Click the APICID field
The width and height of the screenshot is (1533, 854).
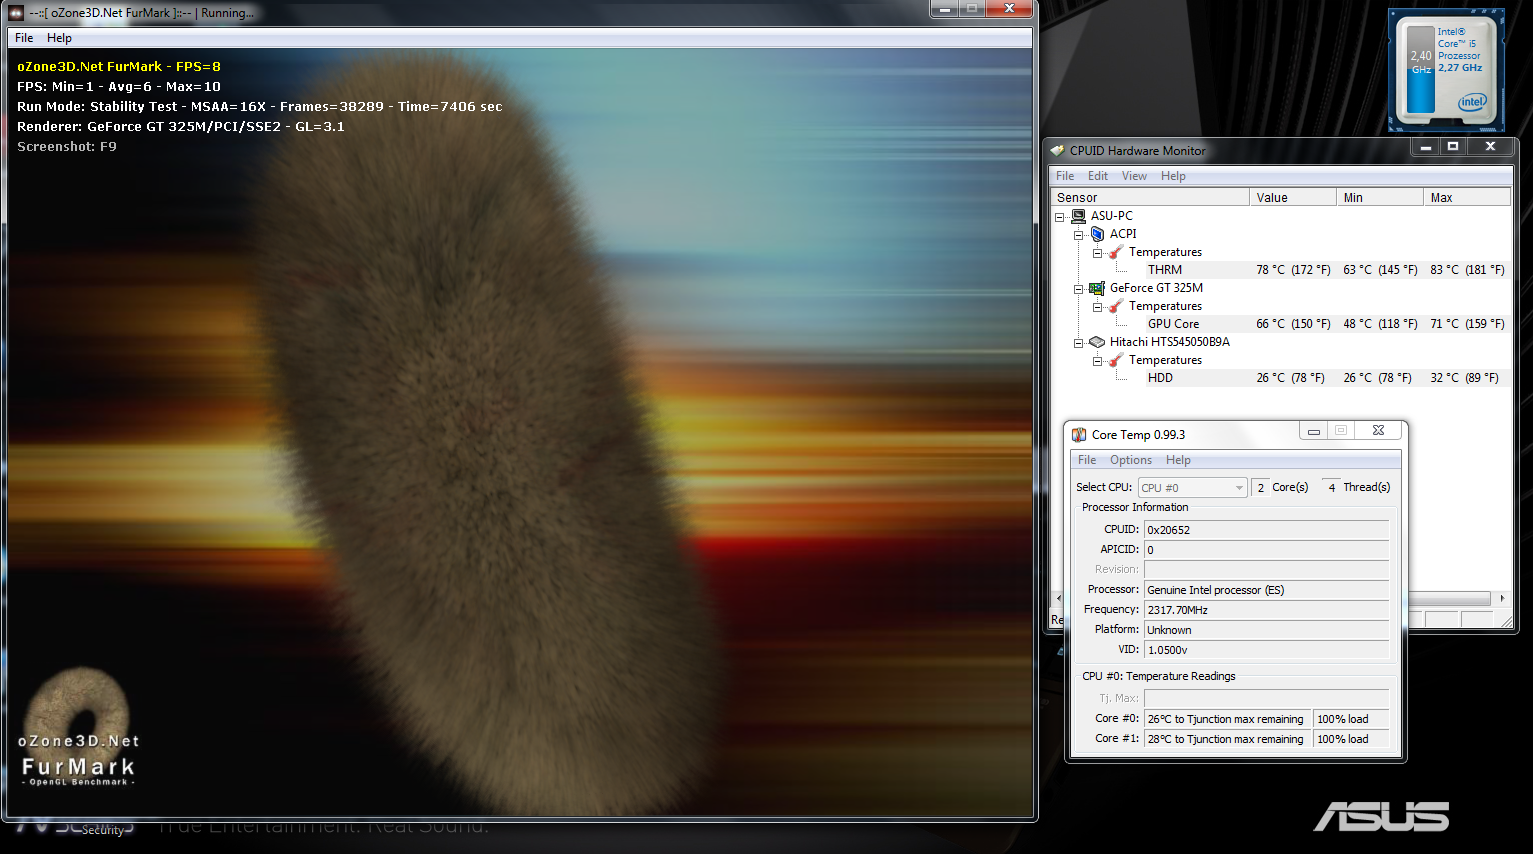click(x=1267, y=550)
